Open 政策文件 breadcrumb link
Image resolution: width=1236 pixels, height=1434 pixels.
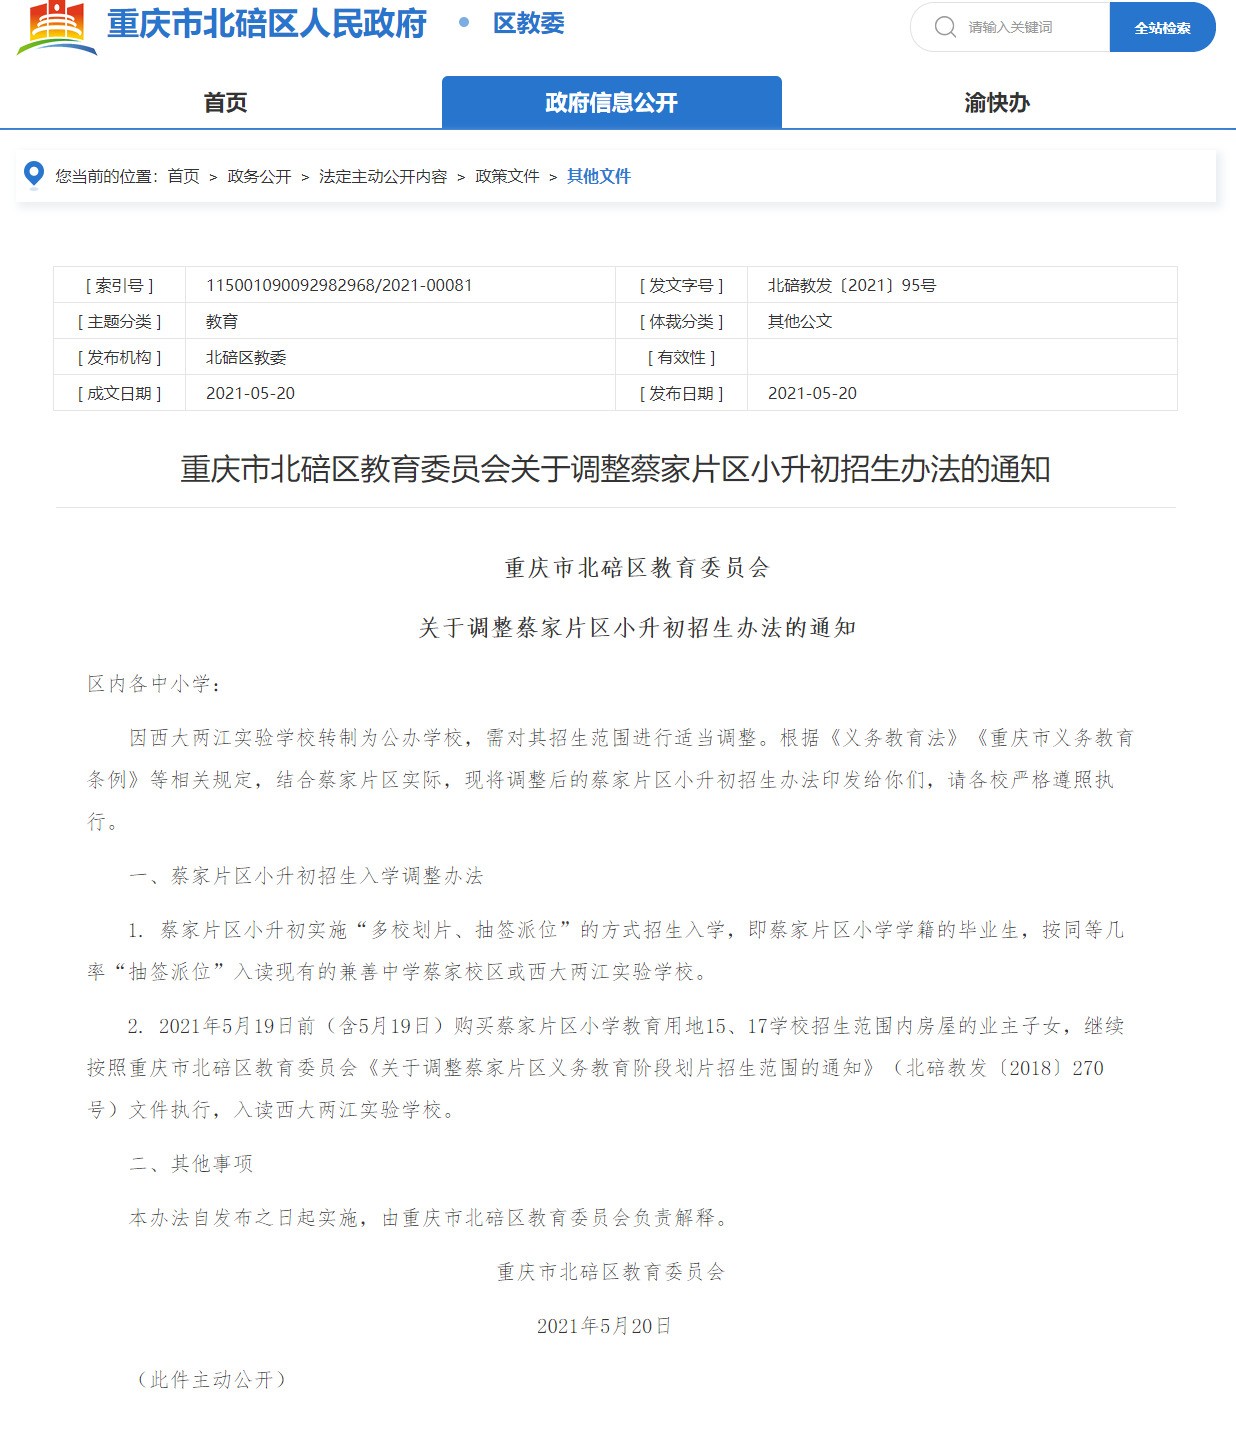507,176
